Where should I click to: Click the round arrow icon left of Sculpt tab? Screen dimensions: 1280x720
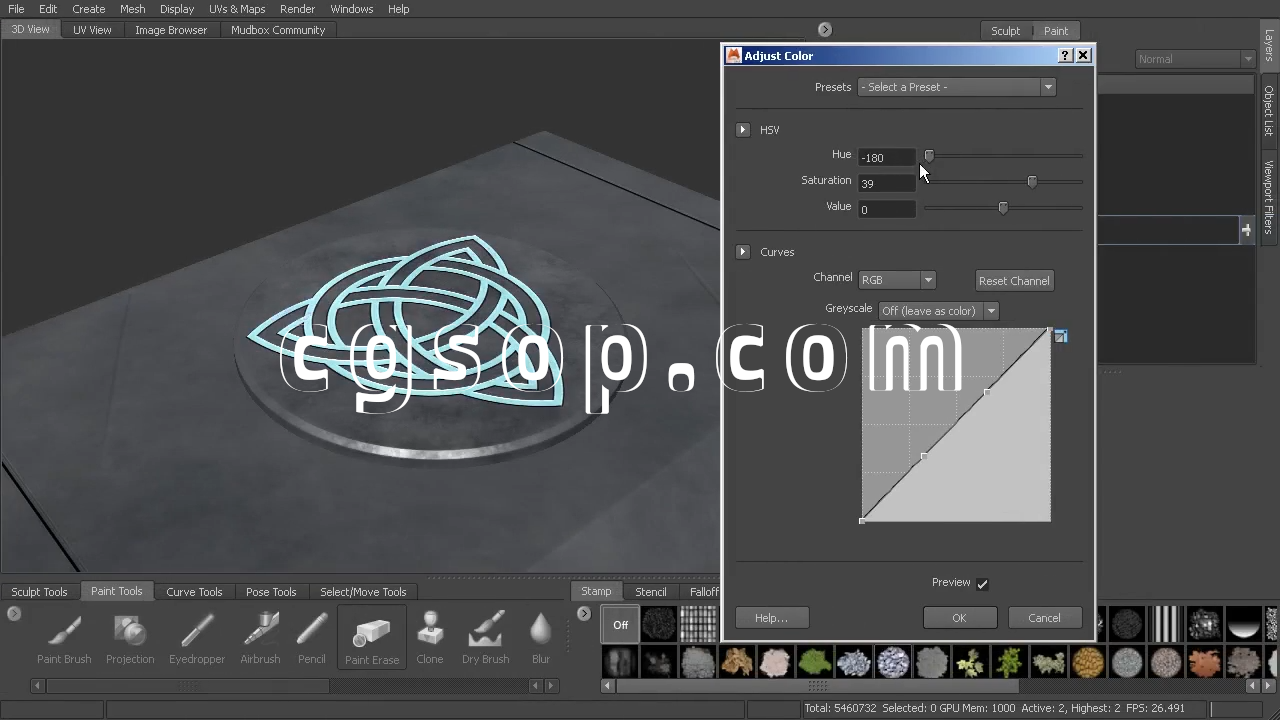click(x=824, y=30)
